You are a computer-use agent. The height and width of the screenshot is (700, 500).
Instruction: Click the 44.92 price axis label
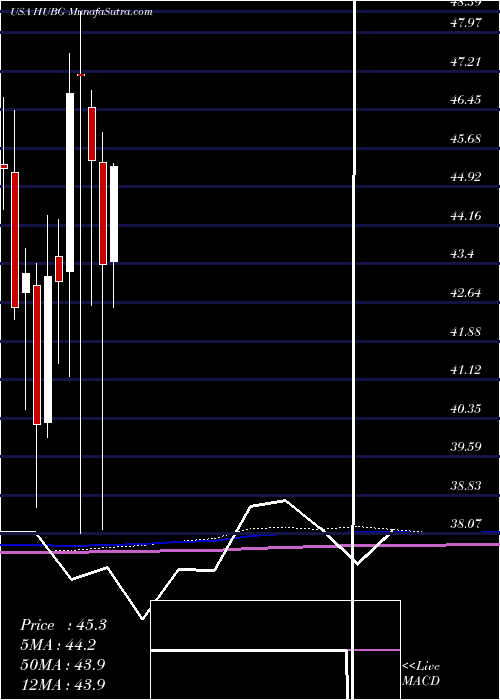[466, 177]
